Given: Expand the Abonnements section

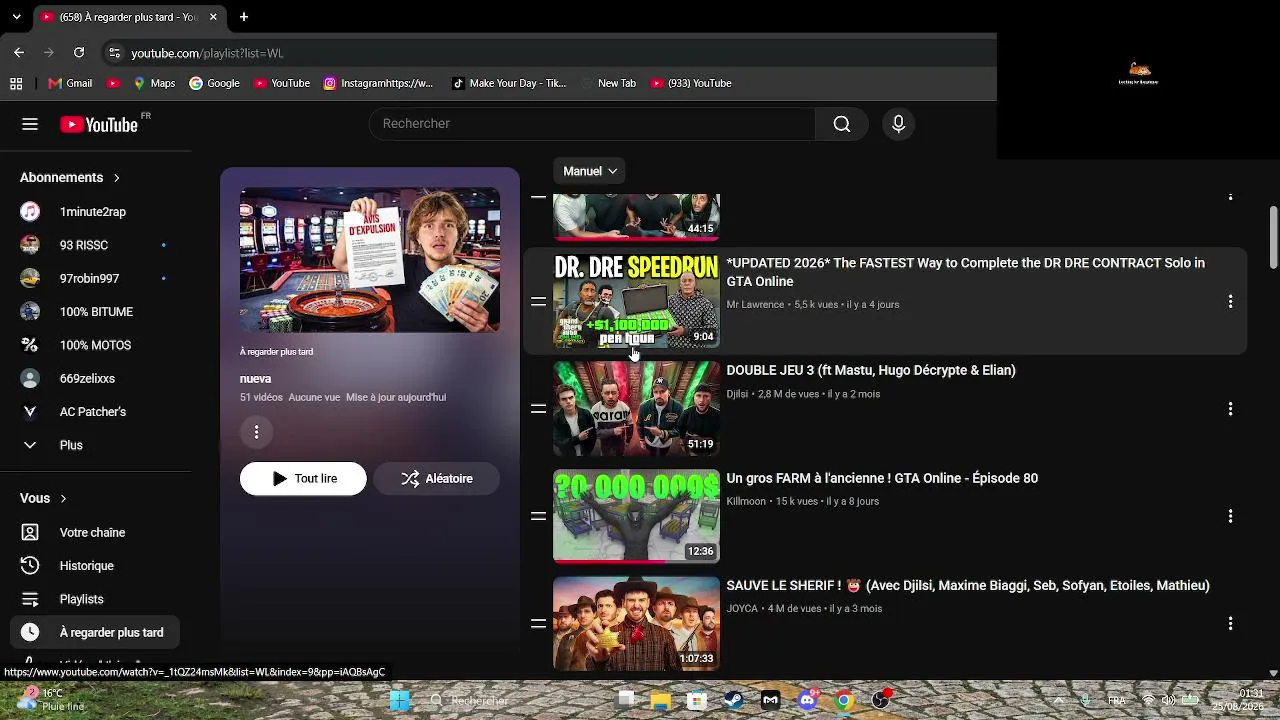Looking at the screenshot, I should [70, 178].
